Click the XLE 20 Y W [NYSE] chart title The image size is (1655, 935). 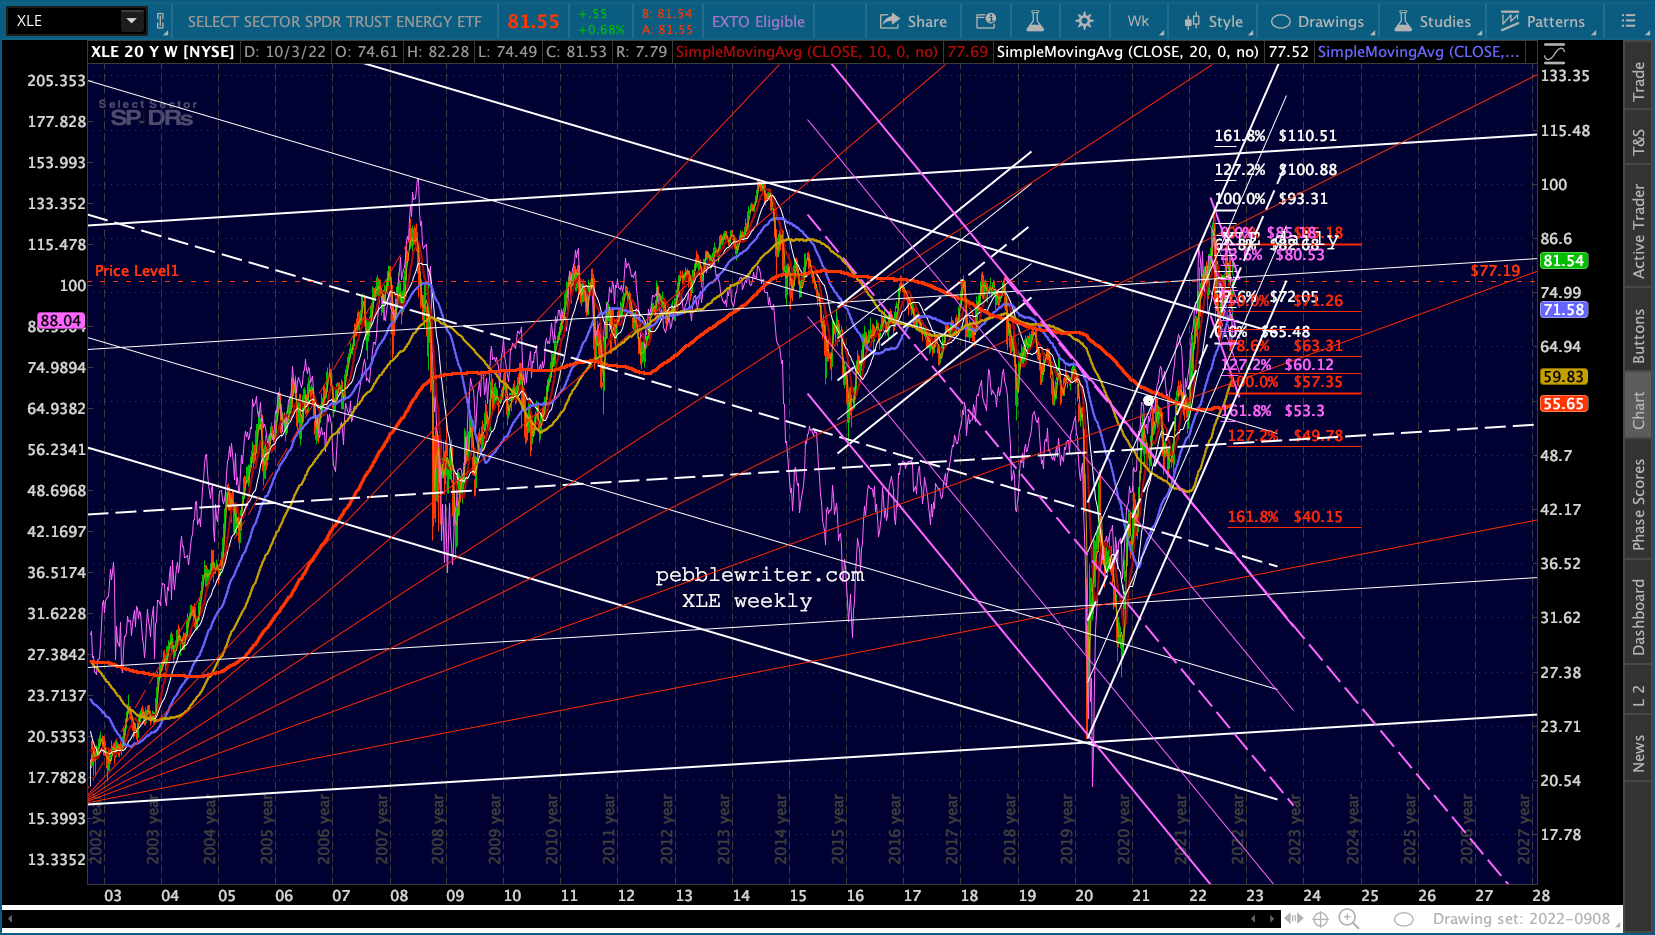[162, 51]
